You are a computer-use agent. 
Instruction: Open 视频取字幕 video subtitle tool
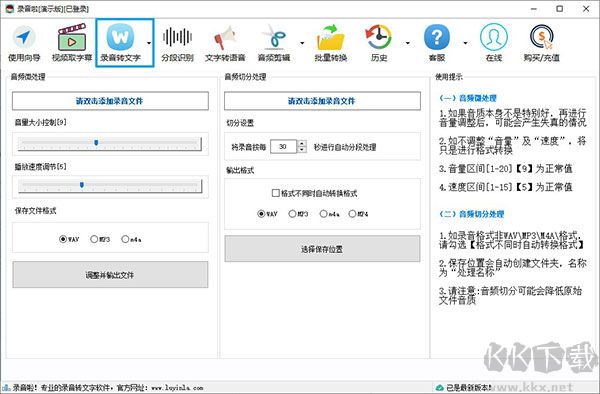tap(72, 43)
